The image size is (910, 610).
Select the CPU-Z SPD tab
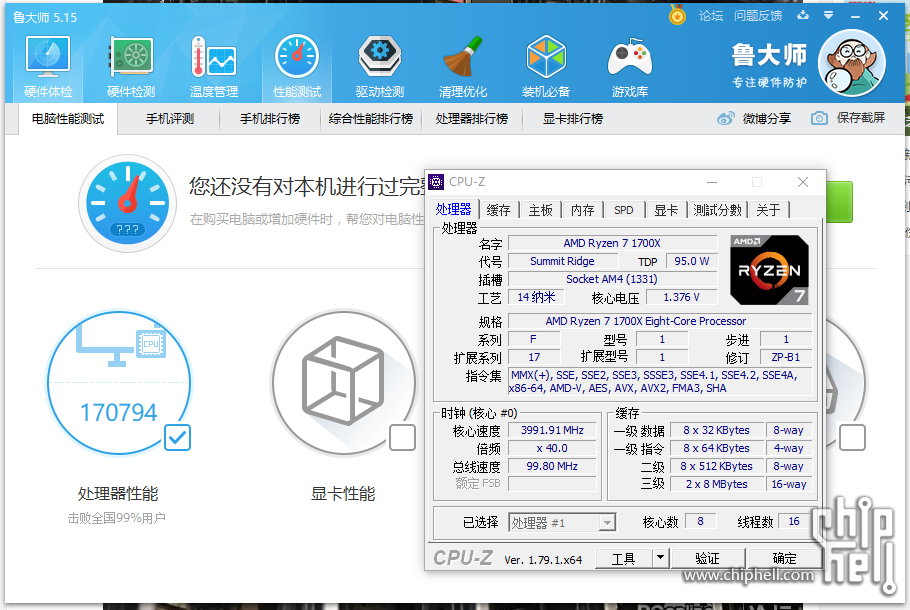click(x=624, y=210)
